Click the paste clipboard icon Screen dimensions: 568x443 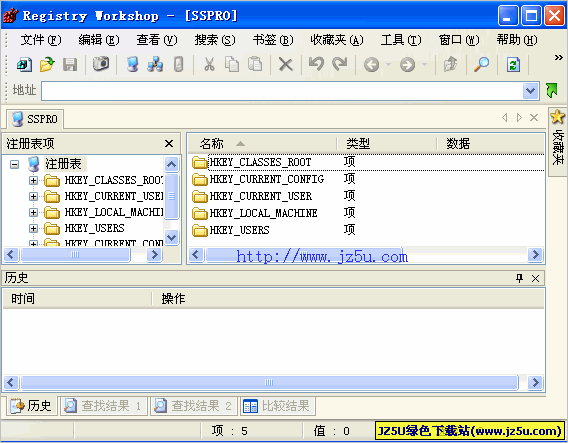[255, 64]
